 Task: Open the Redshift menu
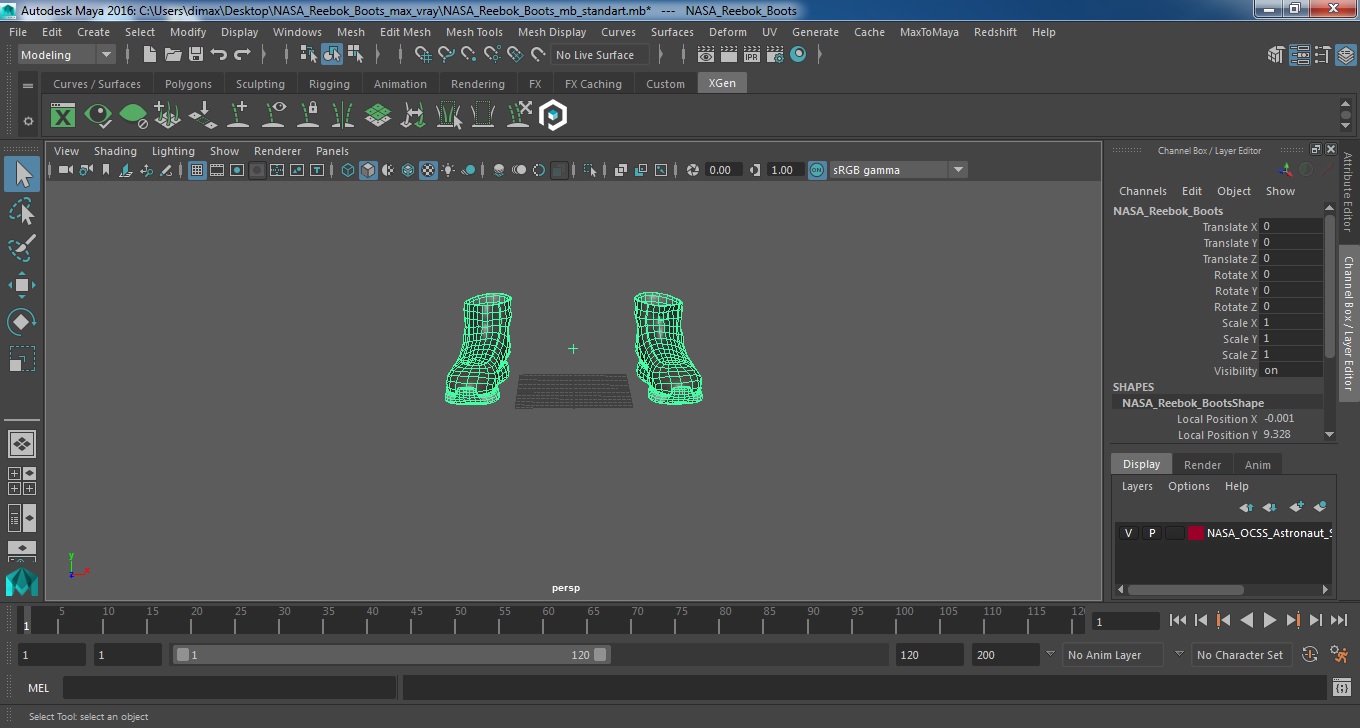click(x=995, y=32)
